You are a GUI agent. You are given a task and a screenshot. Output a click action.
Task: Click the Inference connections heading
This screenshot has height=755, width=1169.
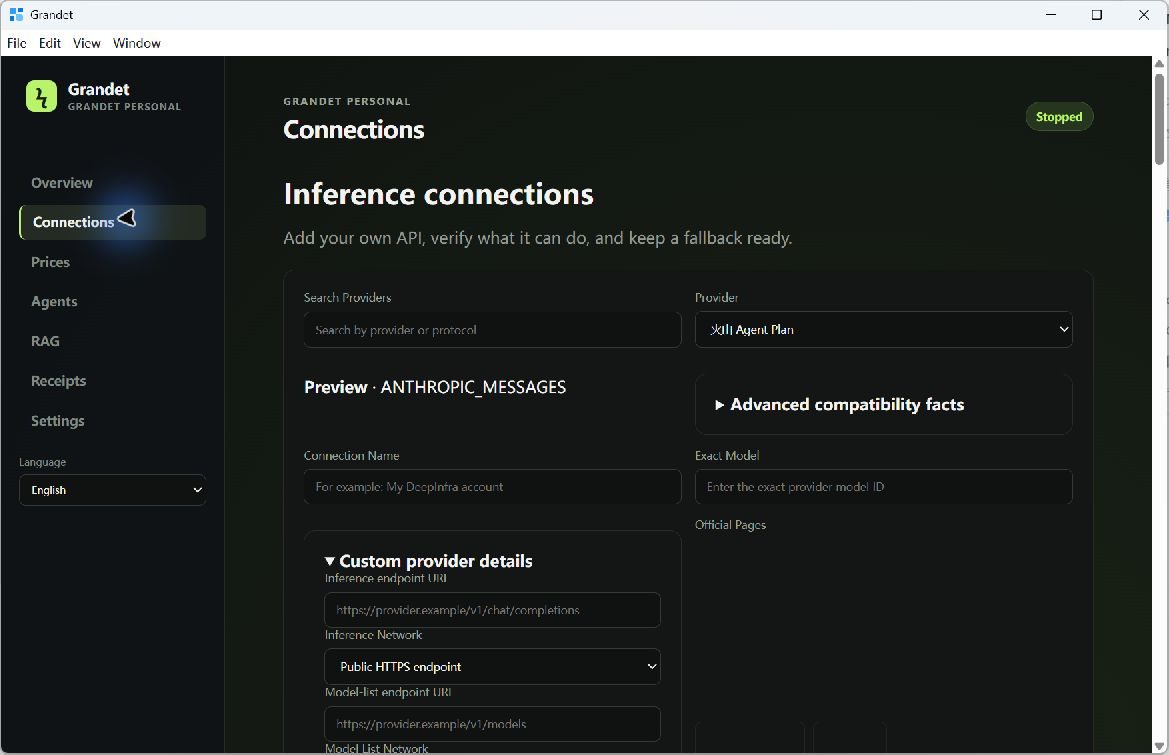pos(438,194)
